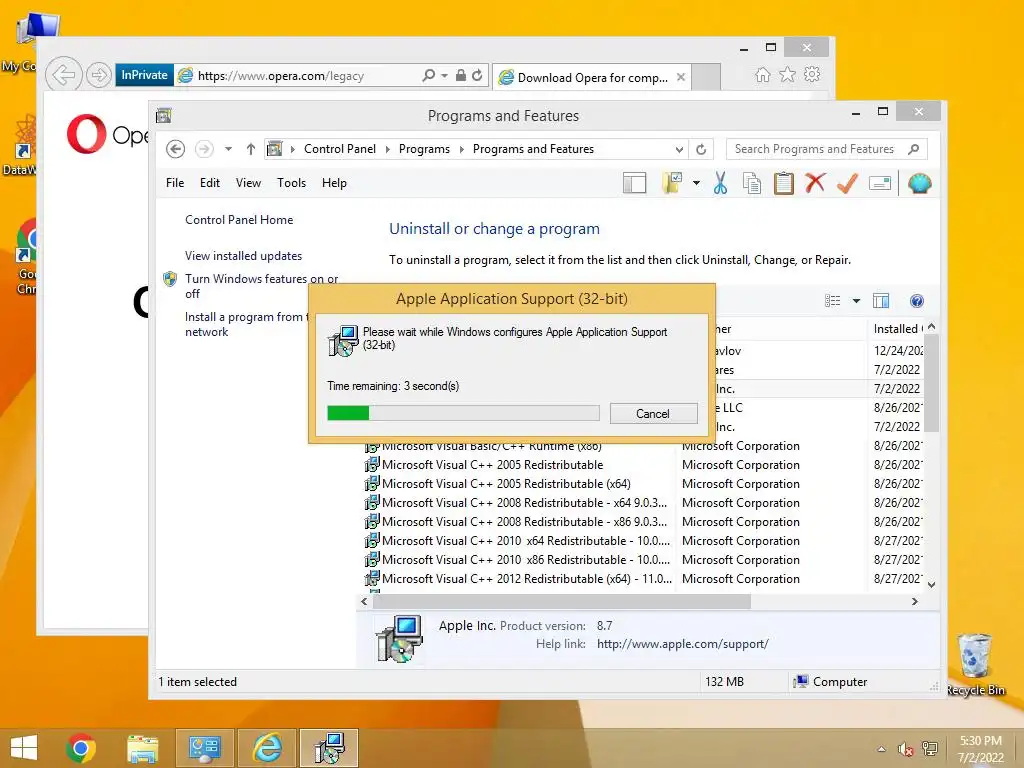Image resolution: width=1024 pixels, height=768 pixels.
Task: Open Turn Windows features on or off
Action: point(261,286)
